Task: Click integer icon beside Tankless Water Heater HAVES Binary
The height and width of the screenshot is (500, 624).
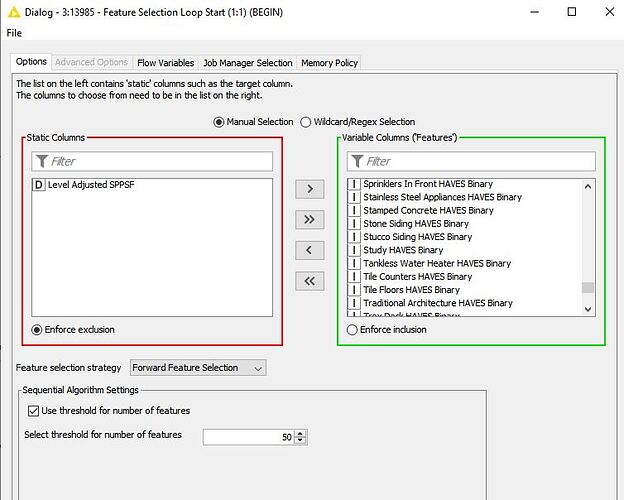Action: coord(353,263)
